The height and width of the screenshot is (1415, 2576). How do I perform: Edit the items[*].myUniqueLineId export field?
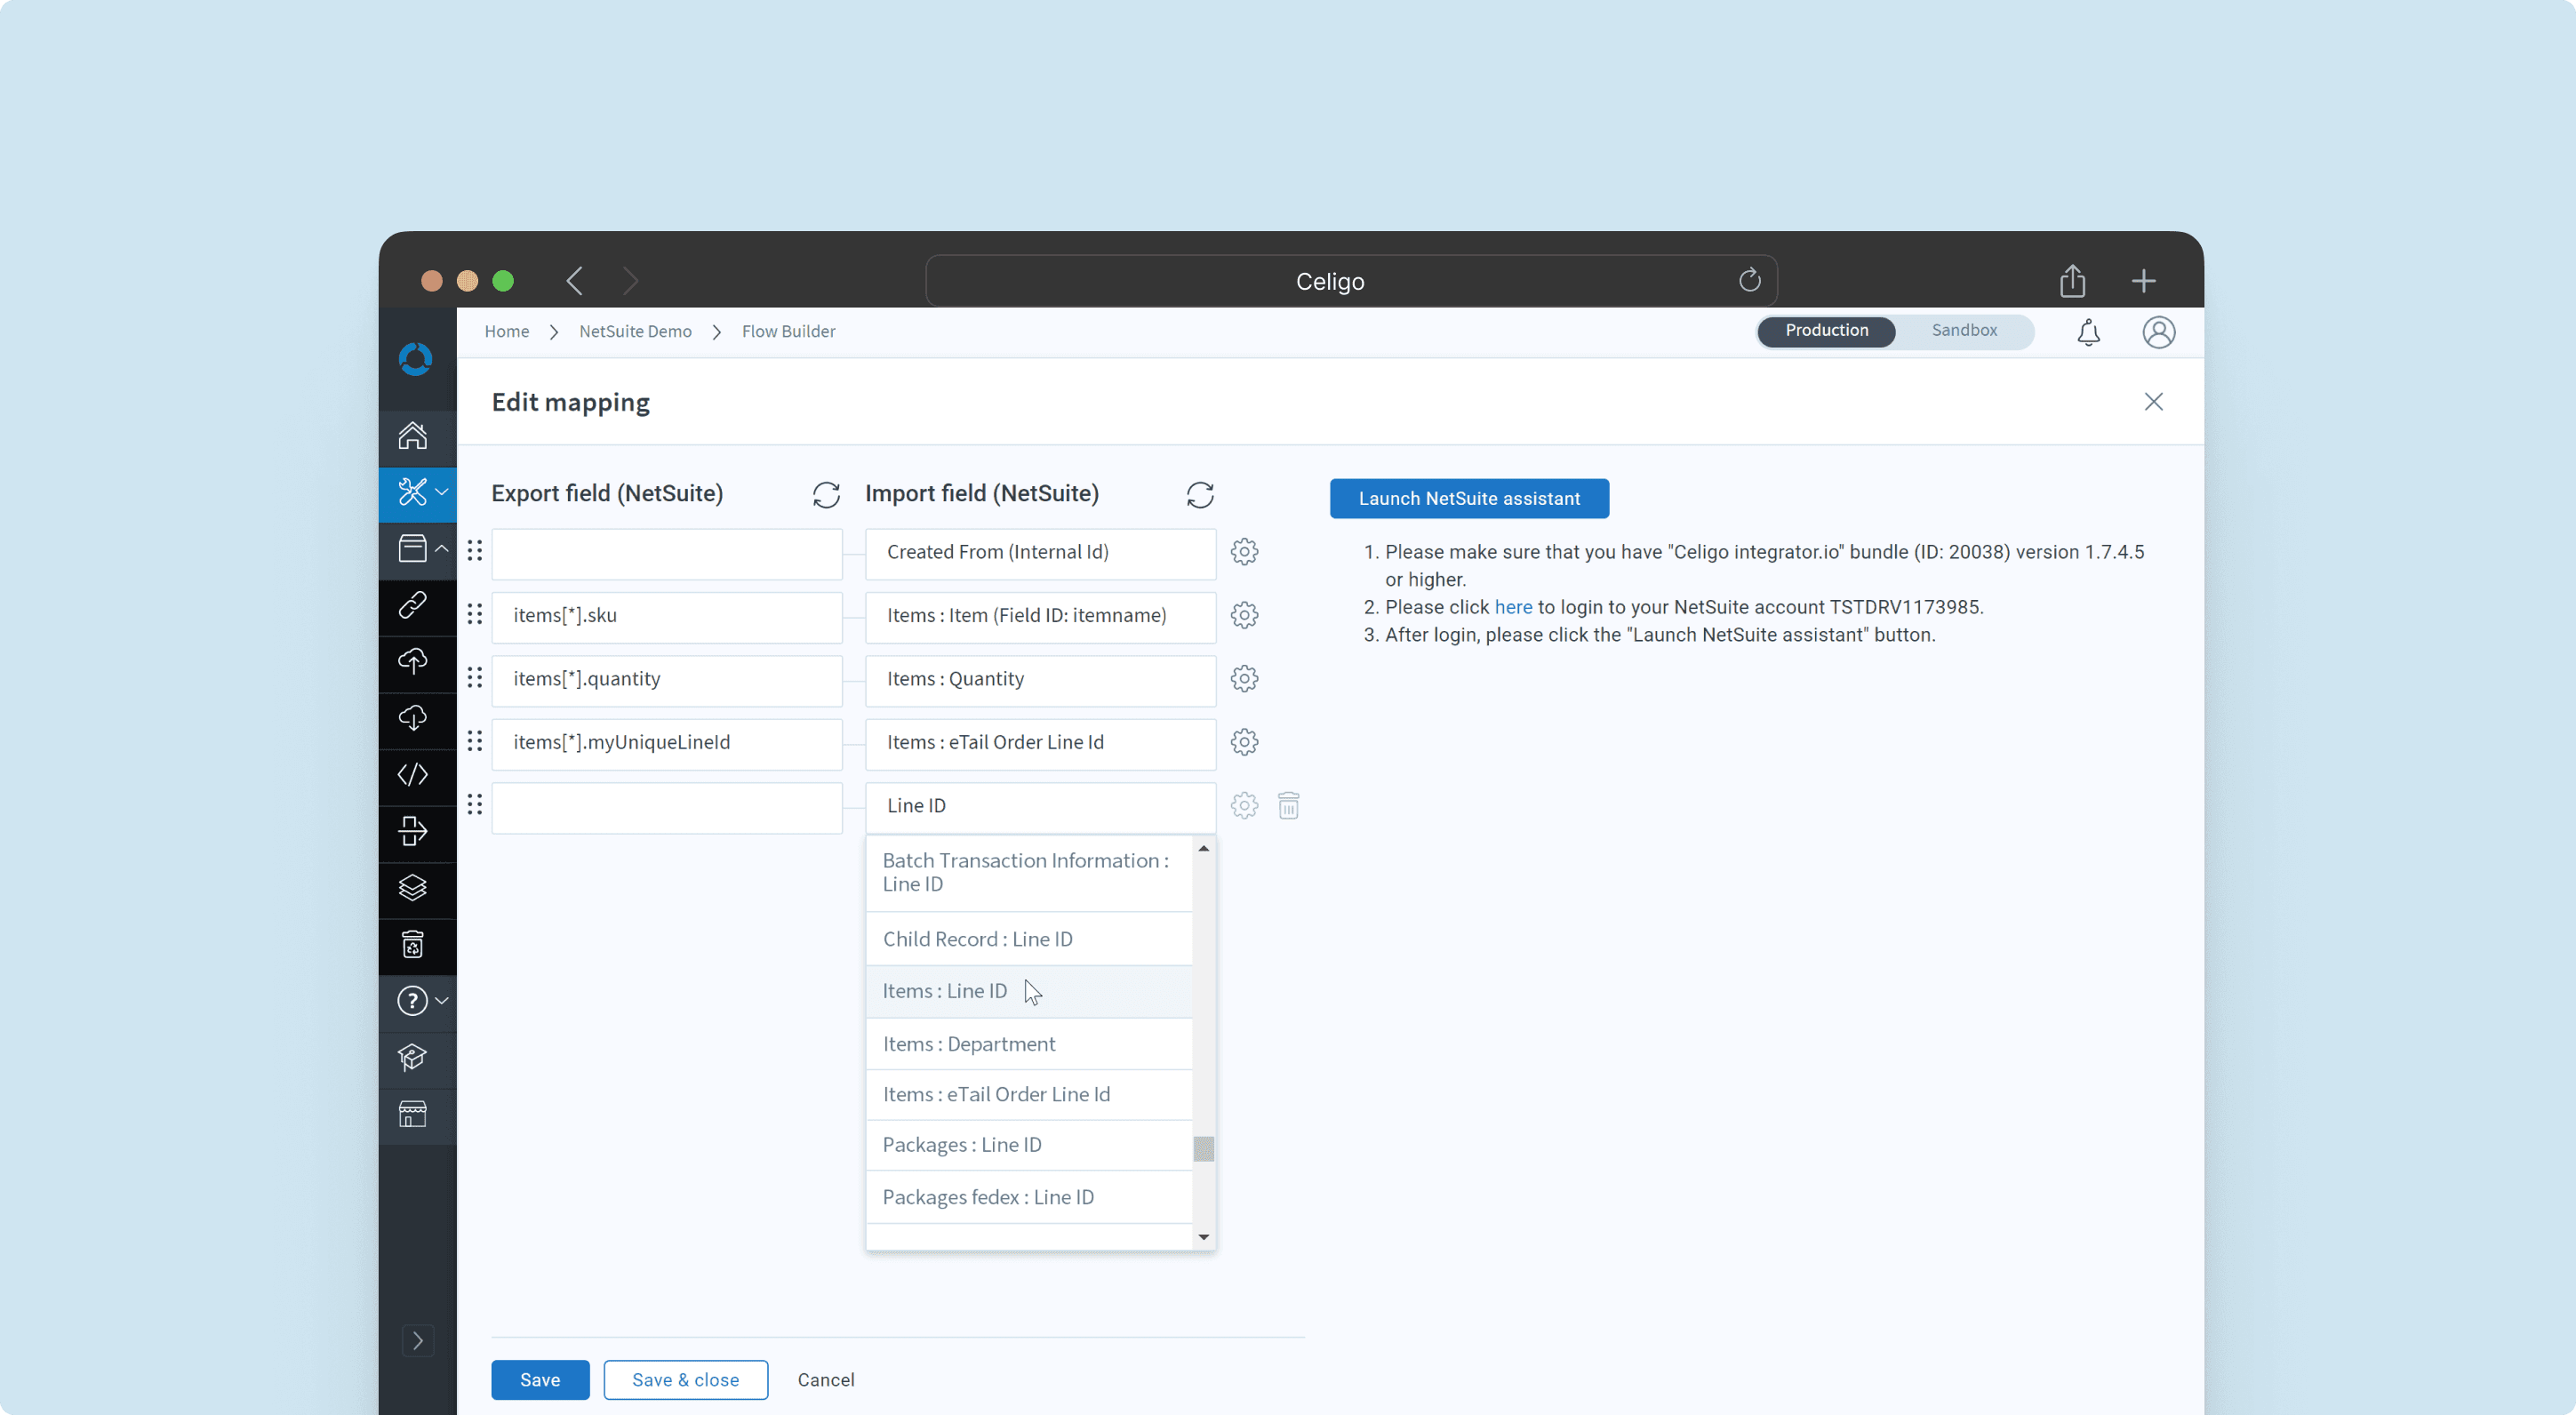(666, 743)
